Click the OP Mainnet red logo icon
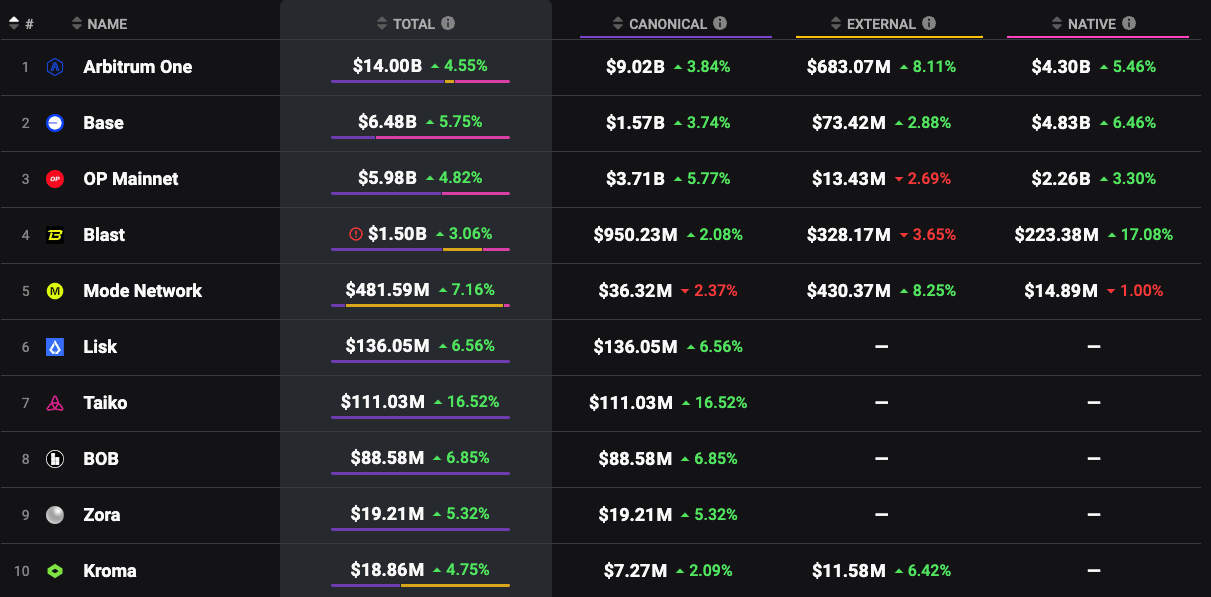1211x597 pixels. click(x=55, y=179)
